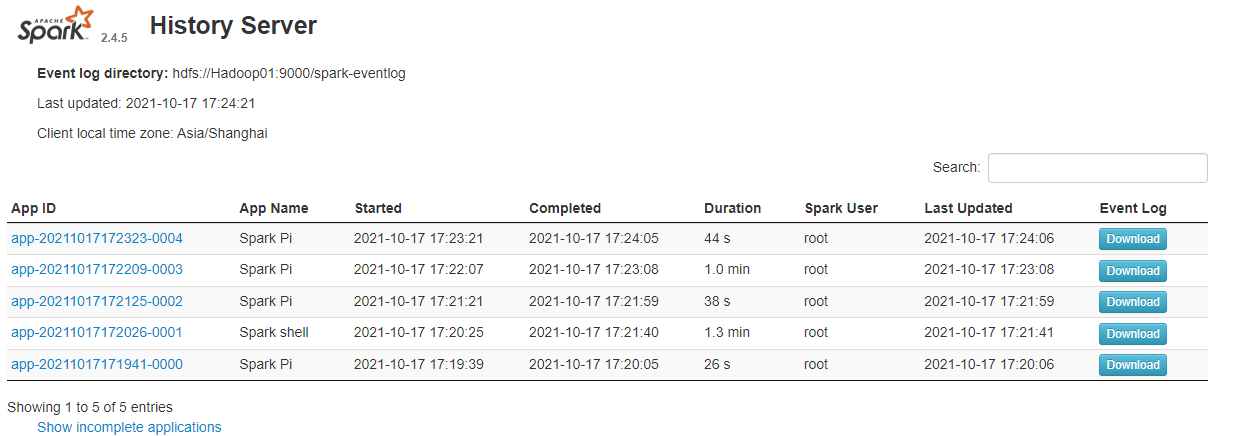Sort by Last Updated column header
The width and height of the screenshot is (1244, 436).
click(x=968, y=208)
